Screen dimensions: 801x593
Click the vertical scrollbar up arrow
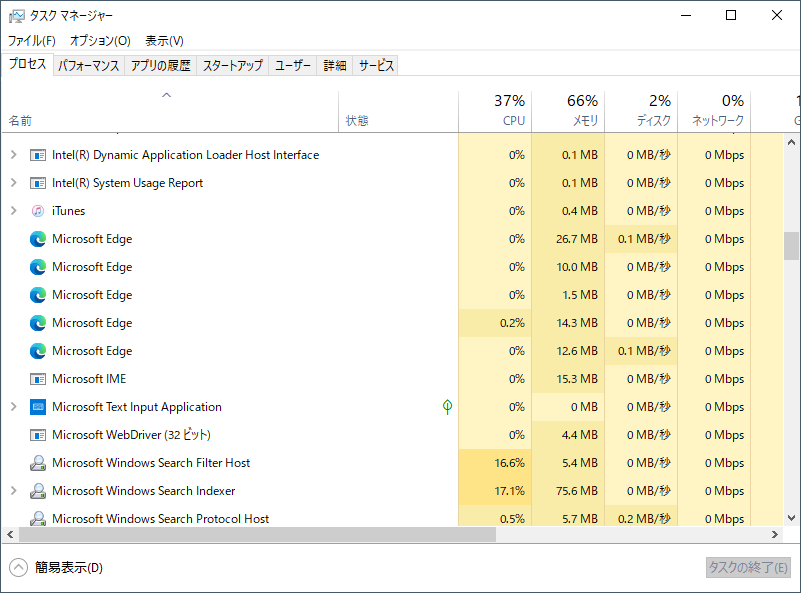[791, 142]
